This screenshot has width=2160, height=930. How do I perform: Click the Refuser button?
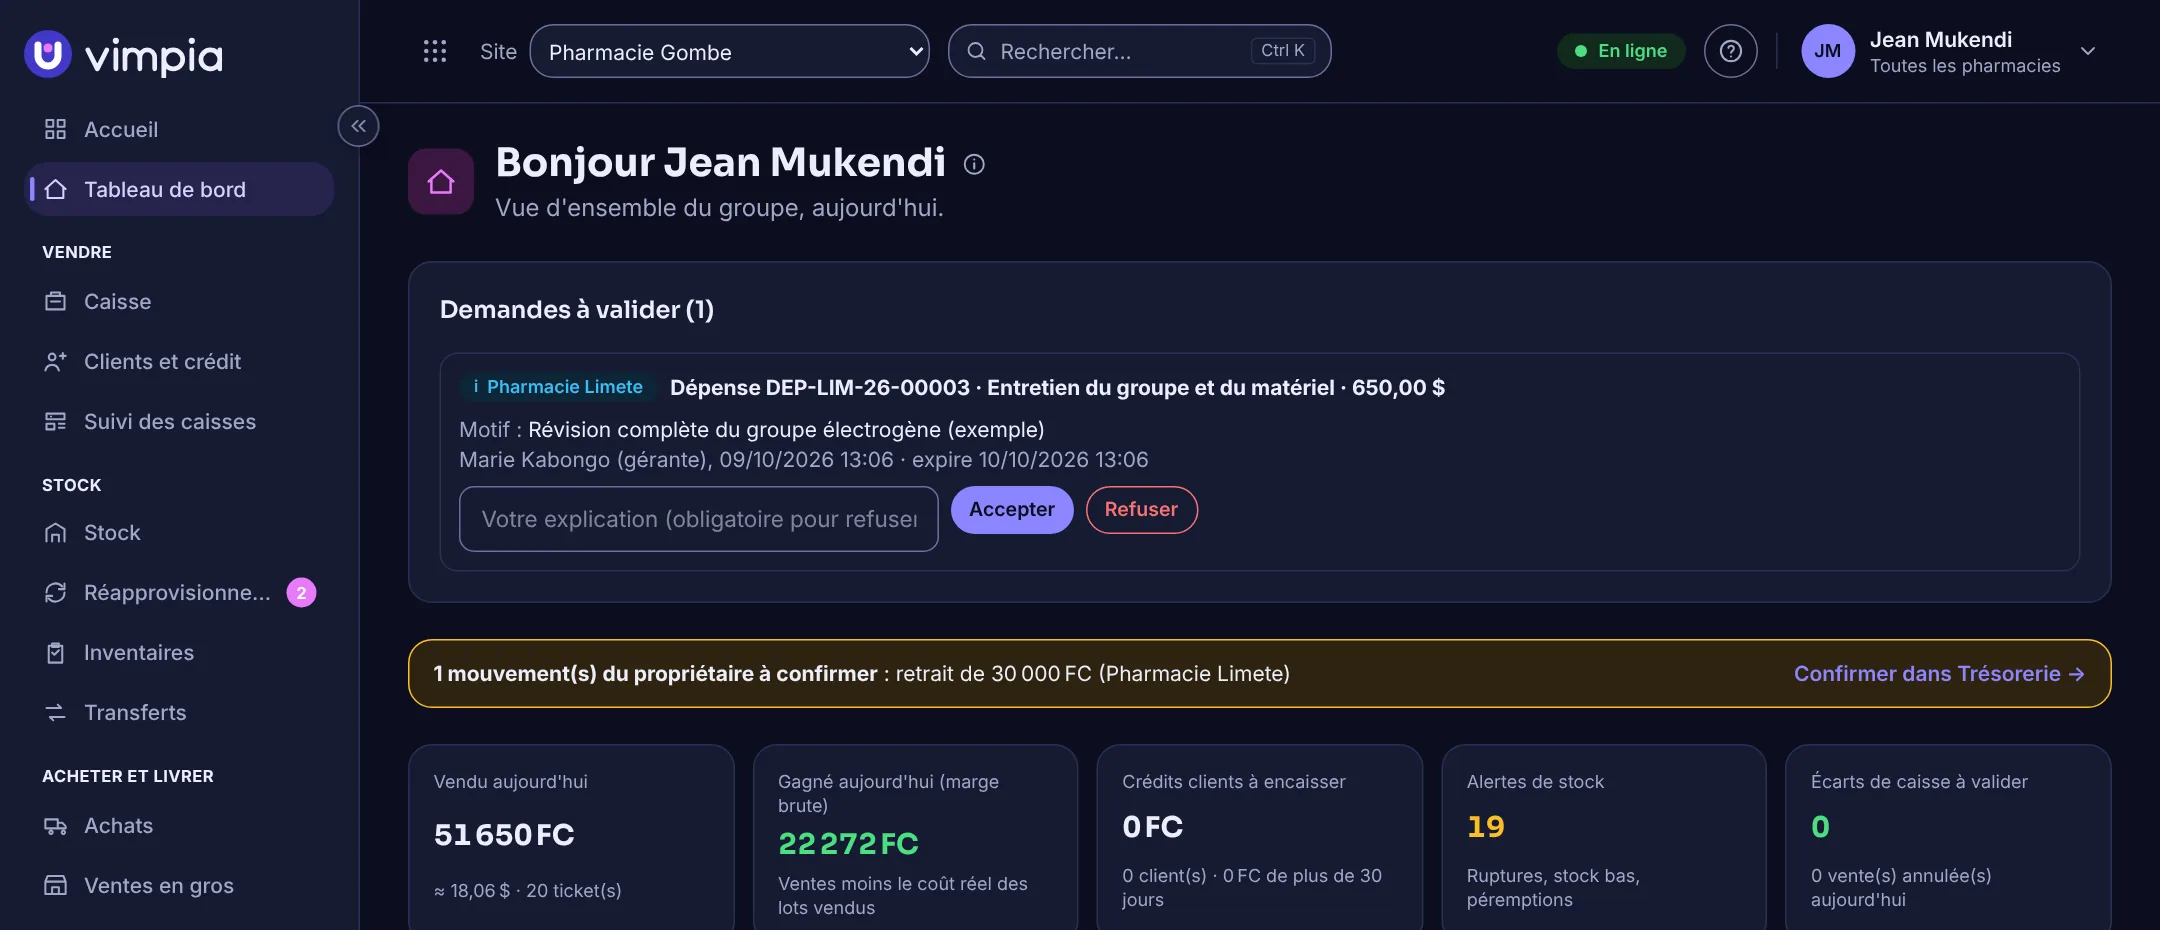(x=1141, y=509)
